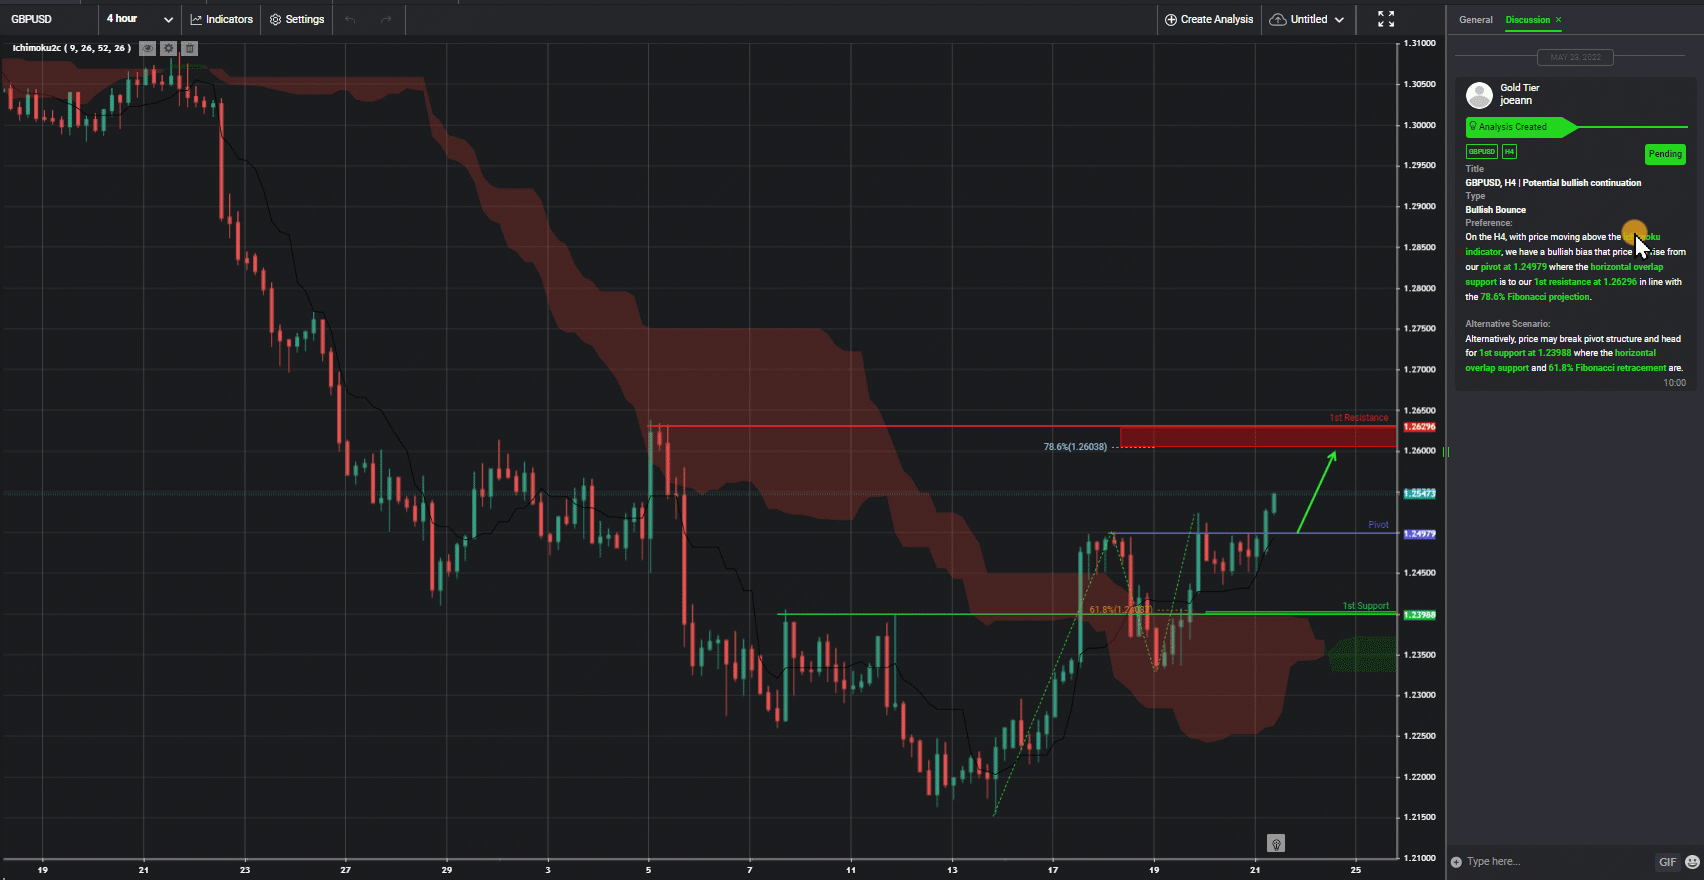Click the 1st Resistance price label 1.26296
Image resolution: width=1704 pixels, height=880 pixels.
pyautogui.click(x=1420, y=427)
